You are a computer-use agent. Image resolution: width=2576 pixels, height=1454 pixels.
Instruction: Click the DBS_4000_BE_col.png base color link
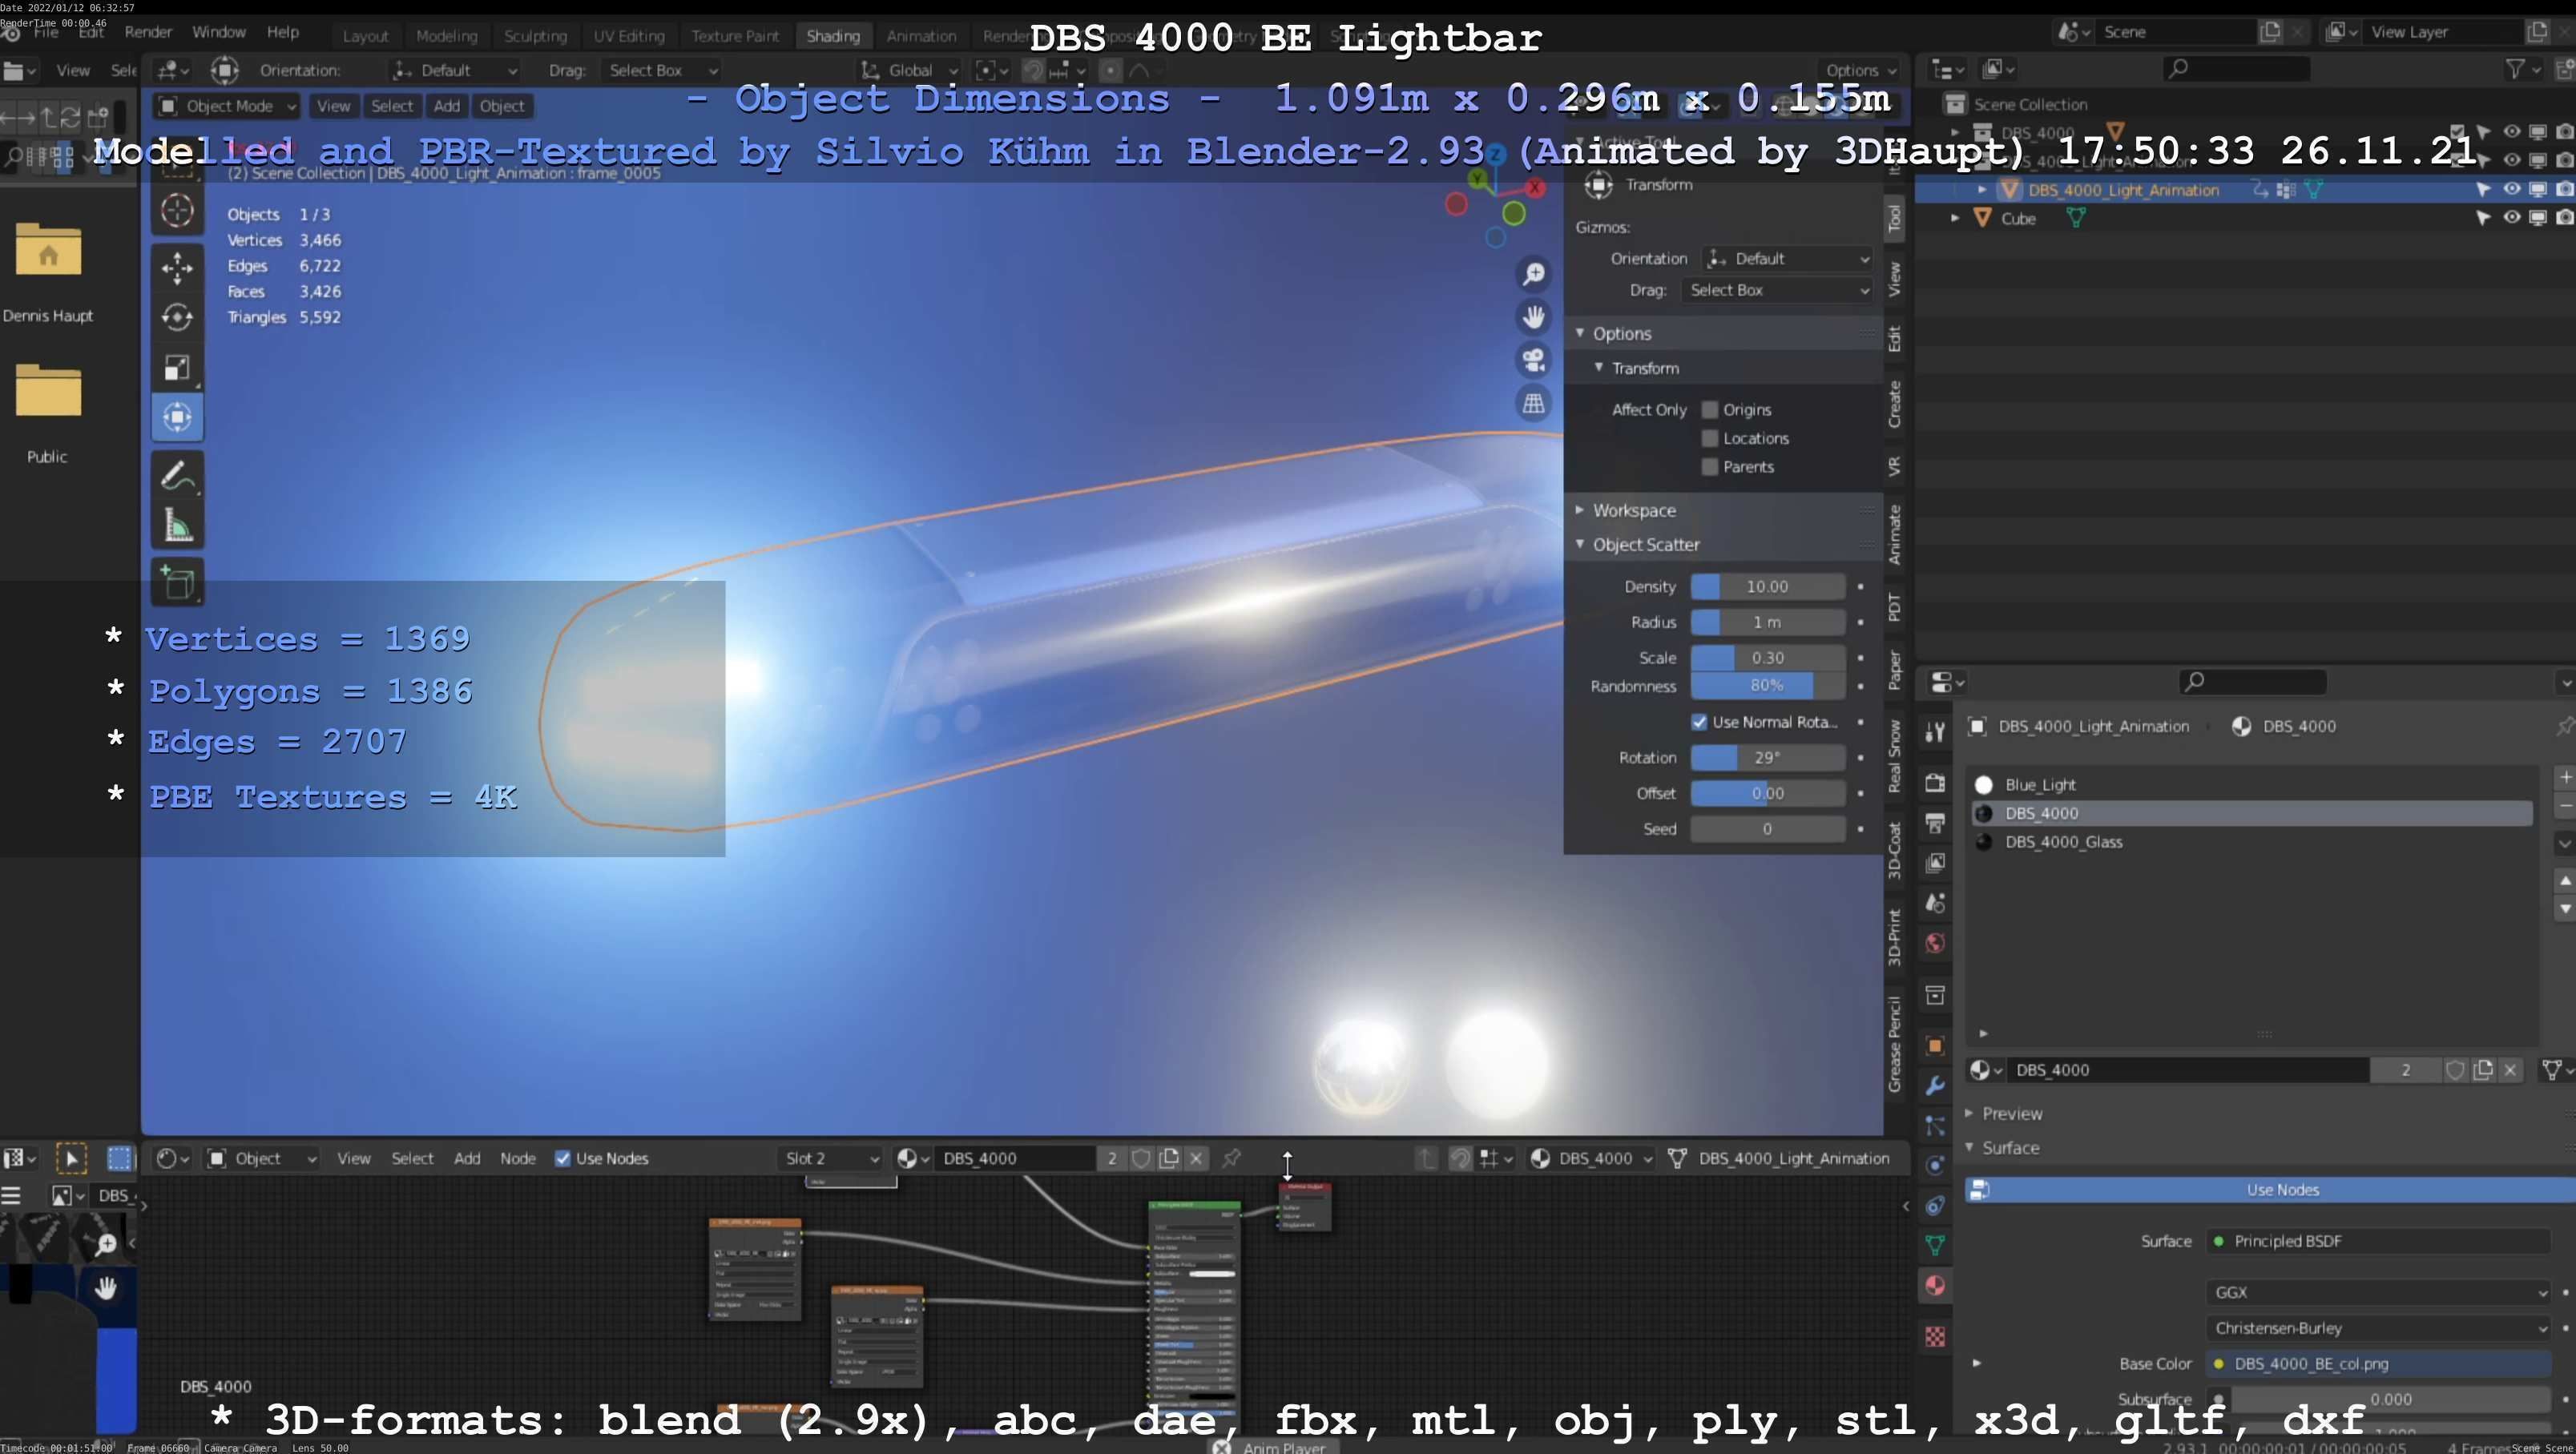(2379, 1364)
